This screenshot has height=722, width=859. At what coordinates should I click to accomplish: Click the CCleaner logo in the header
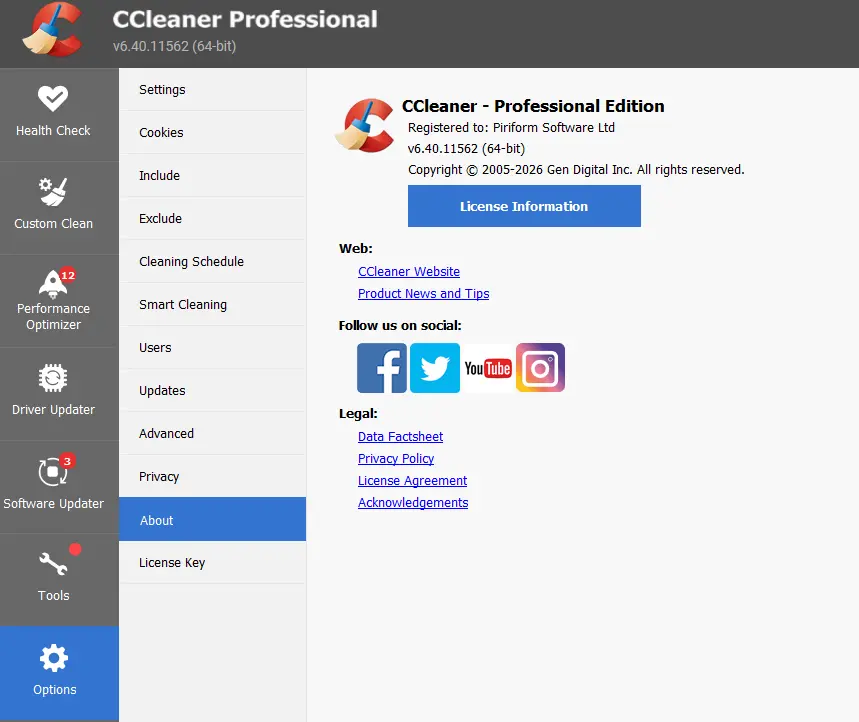53,30
